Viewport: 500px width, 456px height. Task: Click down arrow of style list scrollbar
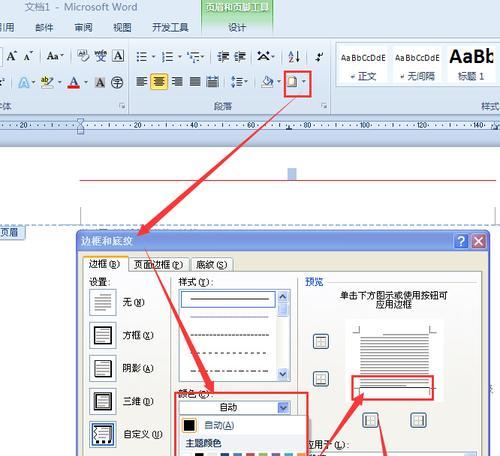[x=283, y=374]
